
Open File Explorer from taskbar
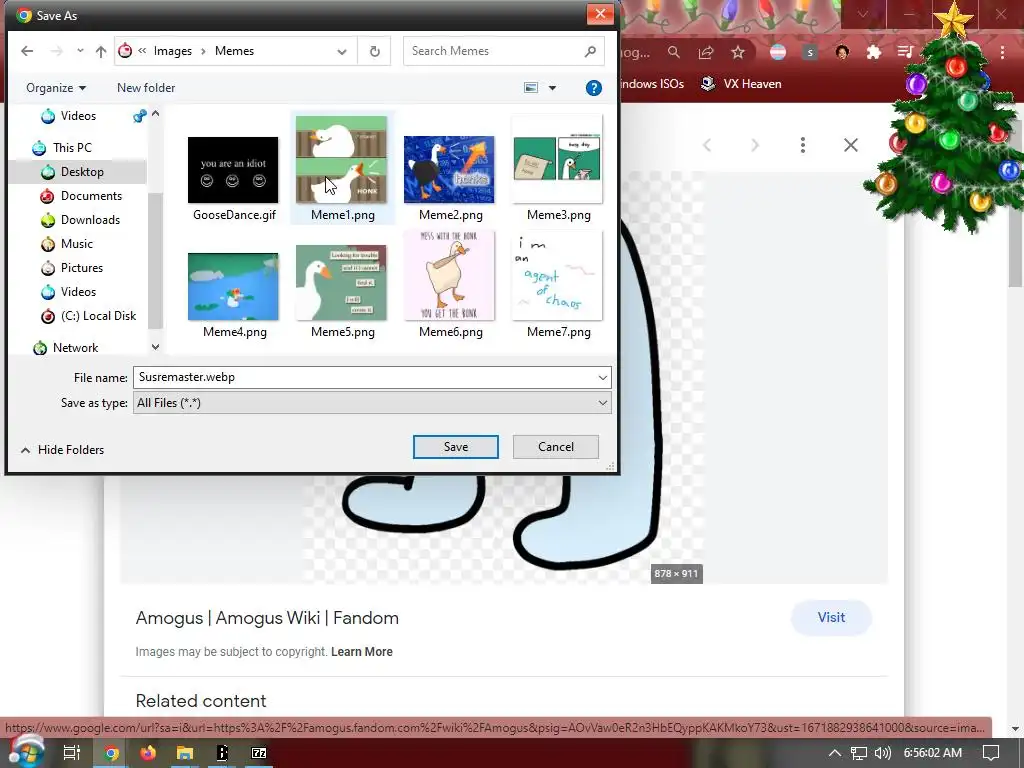point(185,753)
